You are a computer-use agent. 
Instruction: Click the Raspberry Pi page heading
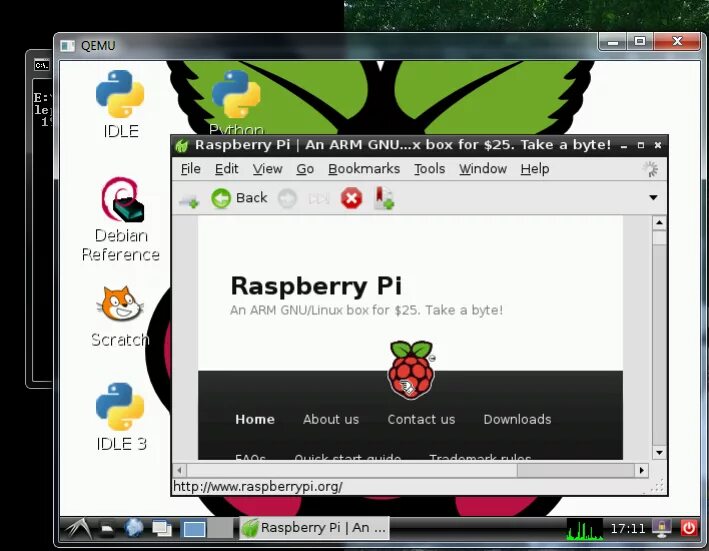pos(316,286)
